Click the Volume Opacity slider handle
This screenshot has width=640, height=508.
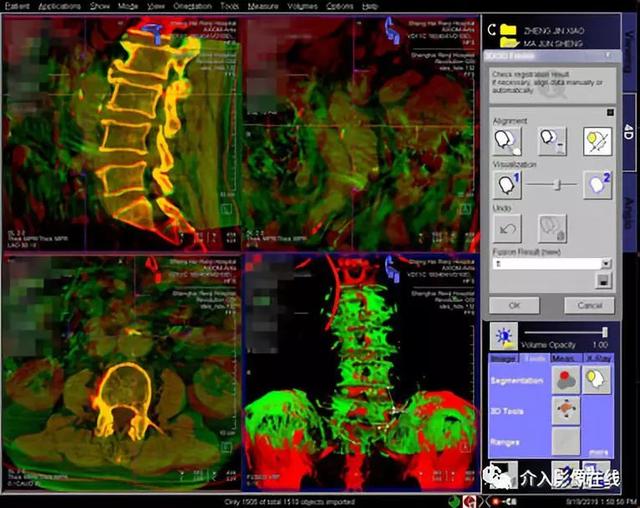tap(605, 332)
